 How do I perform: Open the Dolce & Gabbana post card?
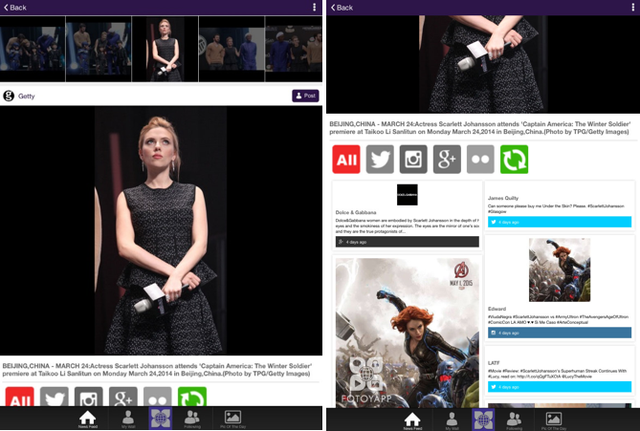pos(406,214)
